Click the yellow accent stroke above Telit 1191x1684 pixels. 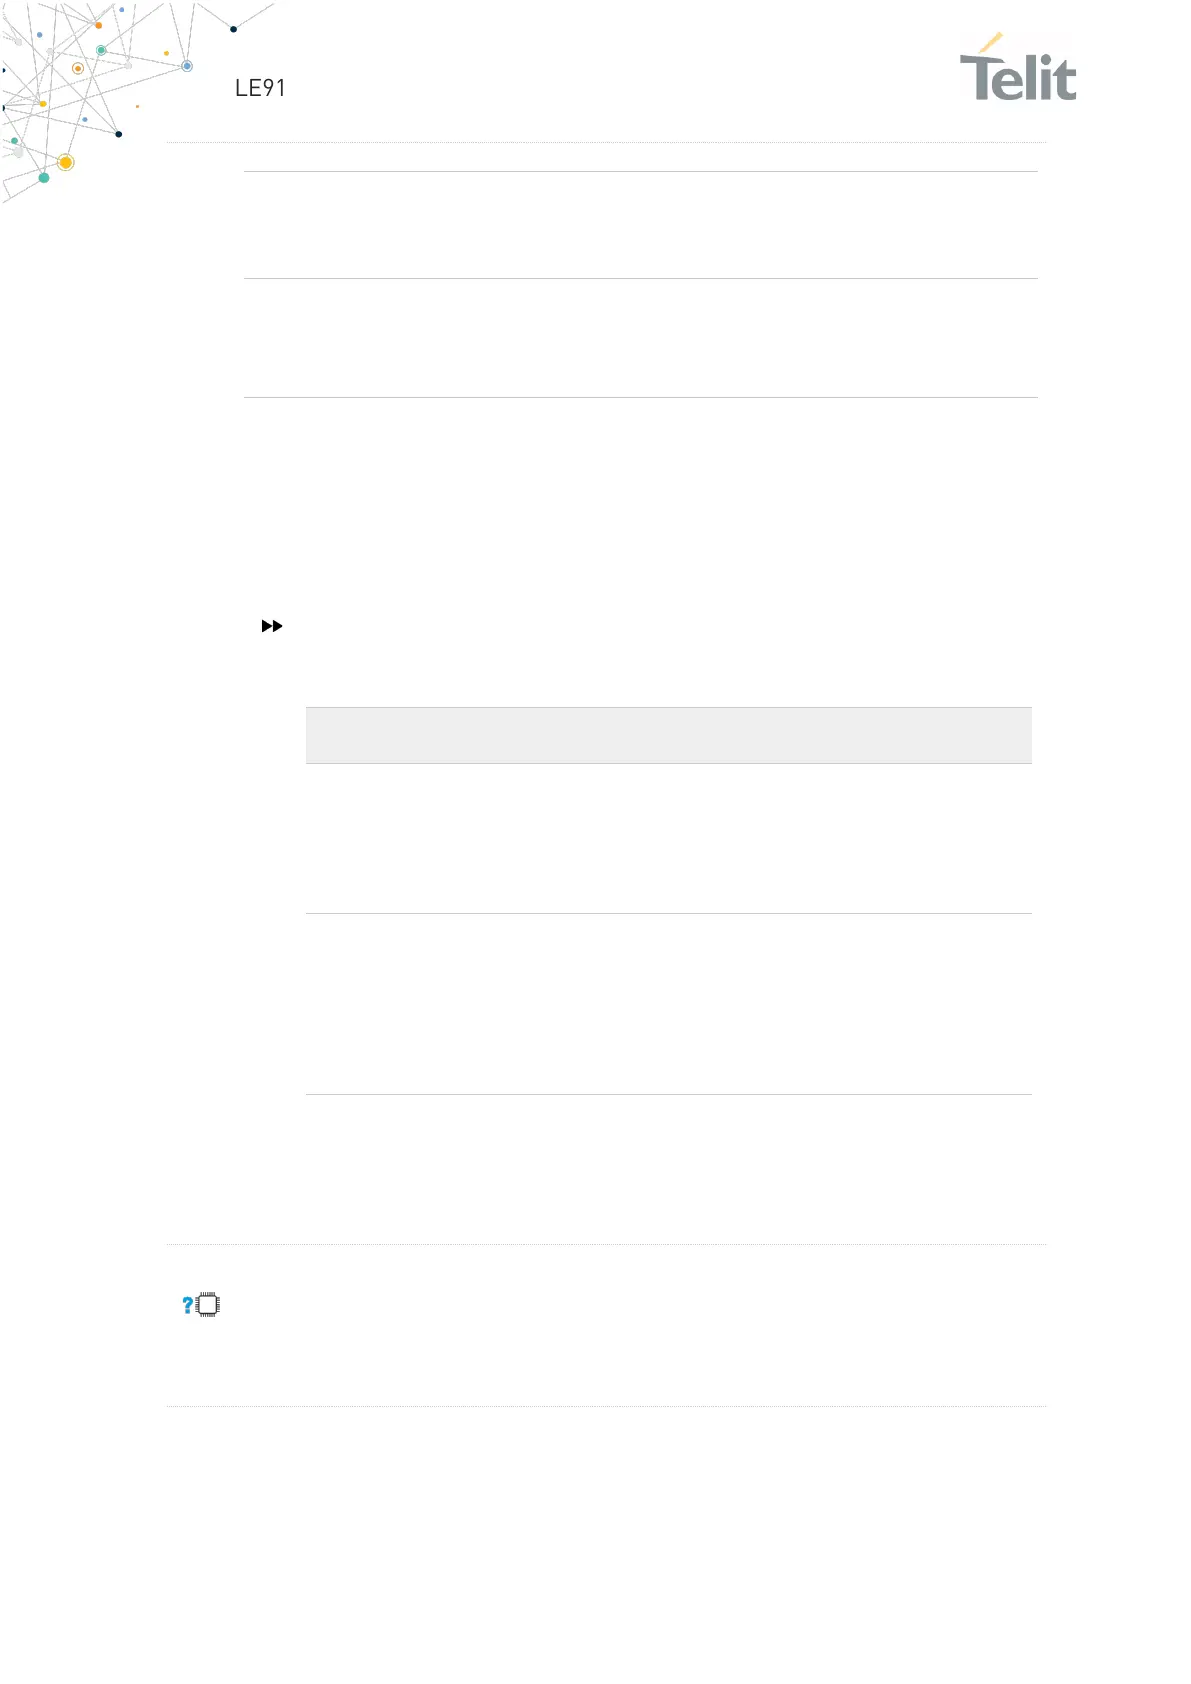991,43
